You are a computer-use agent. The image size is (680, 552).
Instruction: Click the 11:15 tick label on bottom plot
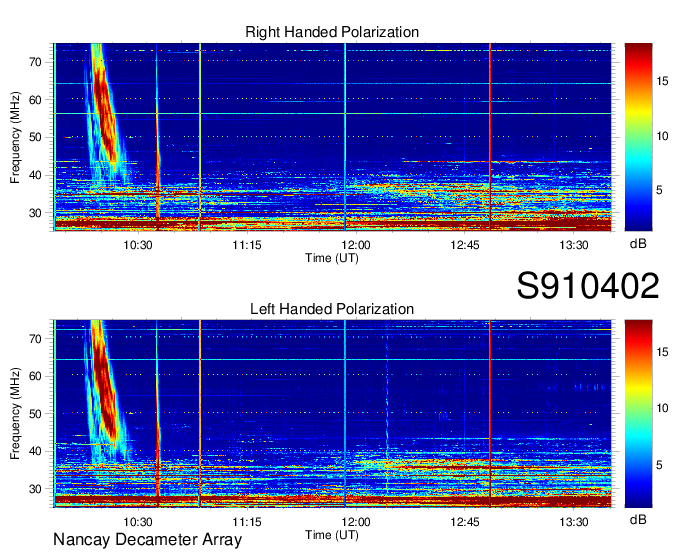pyautogui.click(x=247, y=522)
